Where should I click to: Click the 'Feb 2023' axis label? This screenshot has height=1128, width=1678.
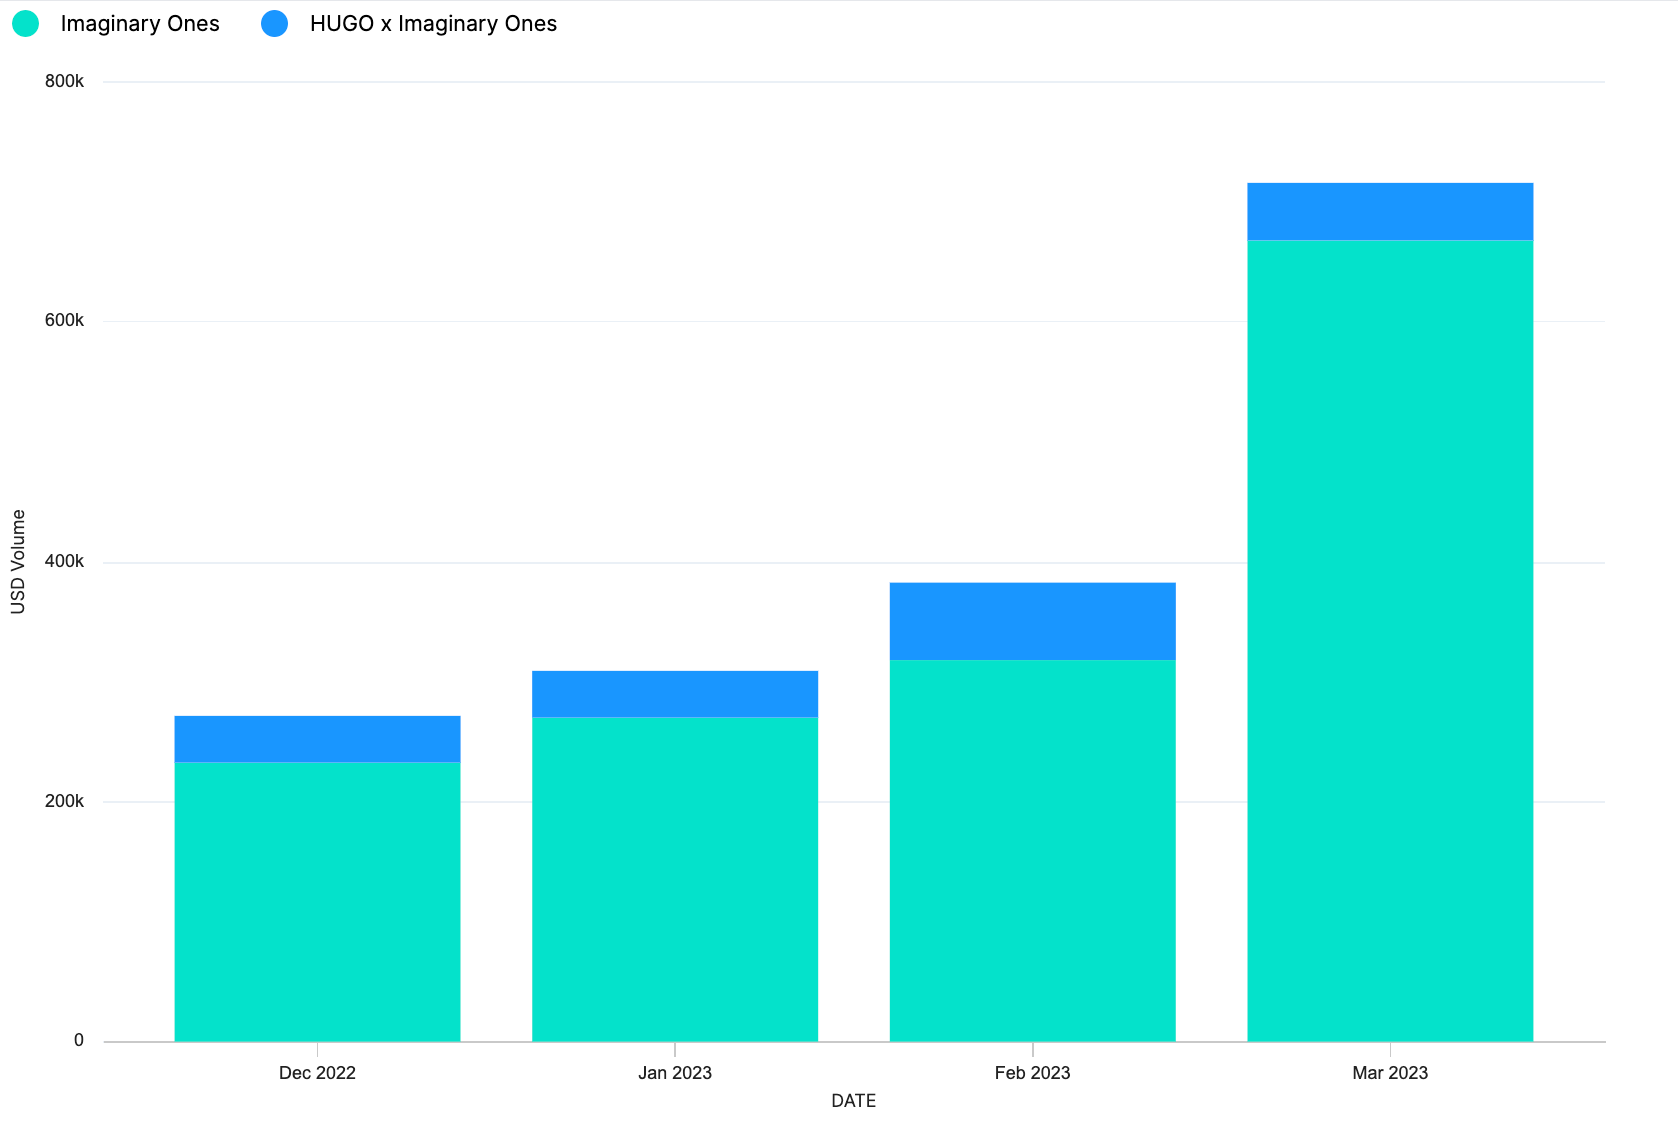click(1032, 1073)
